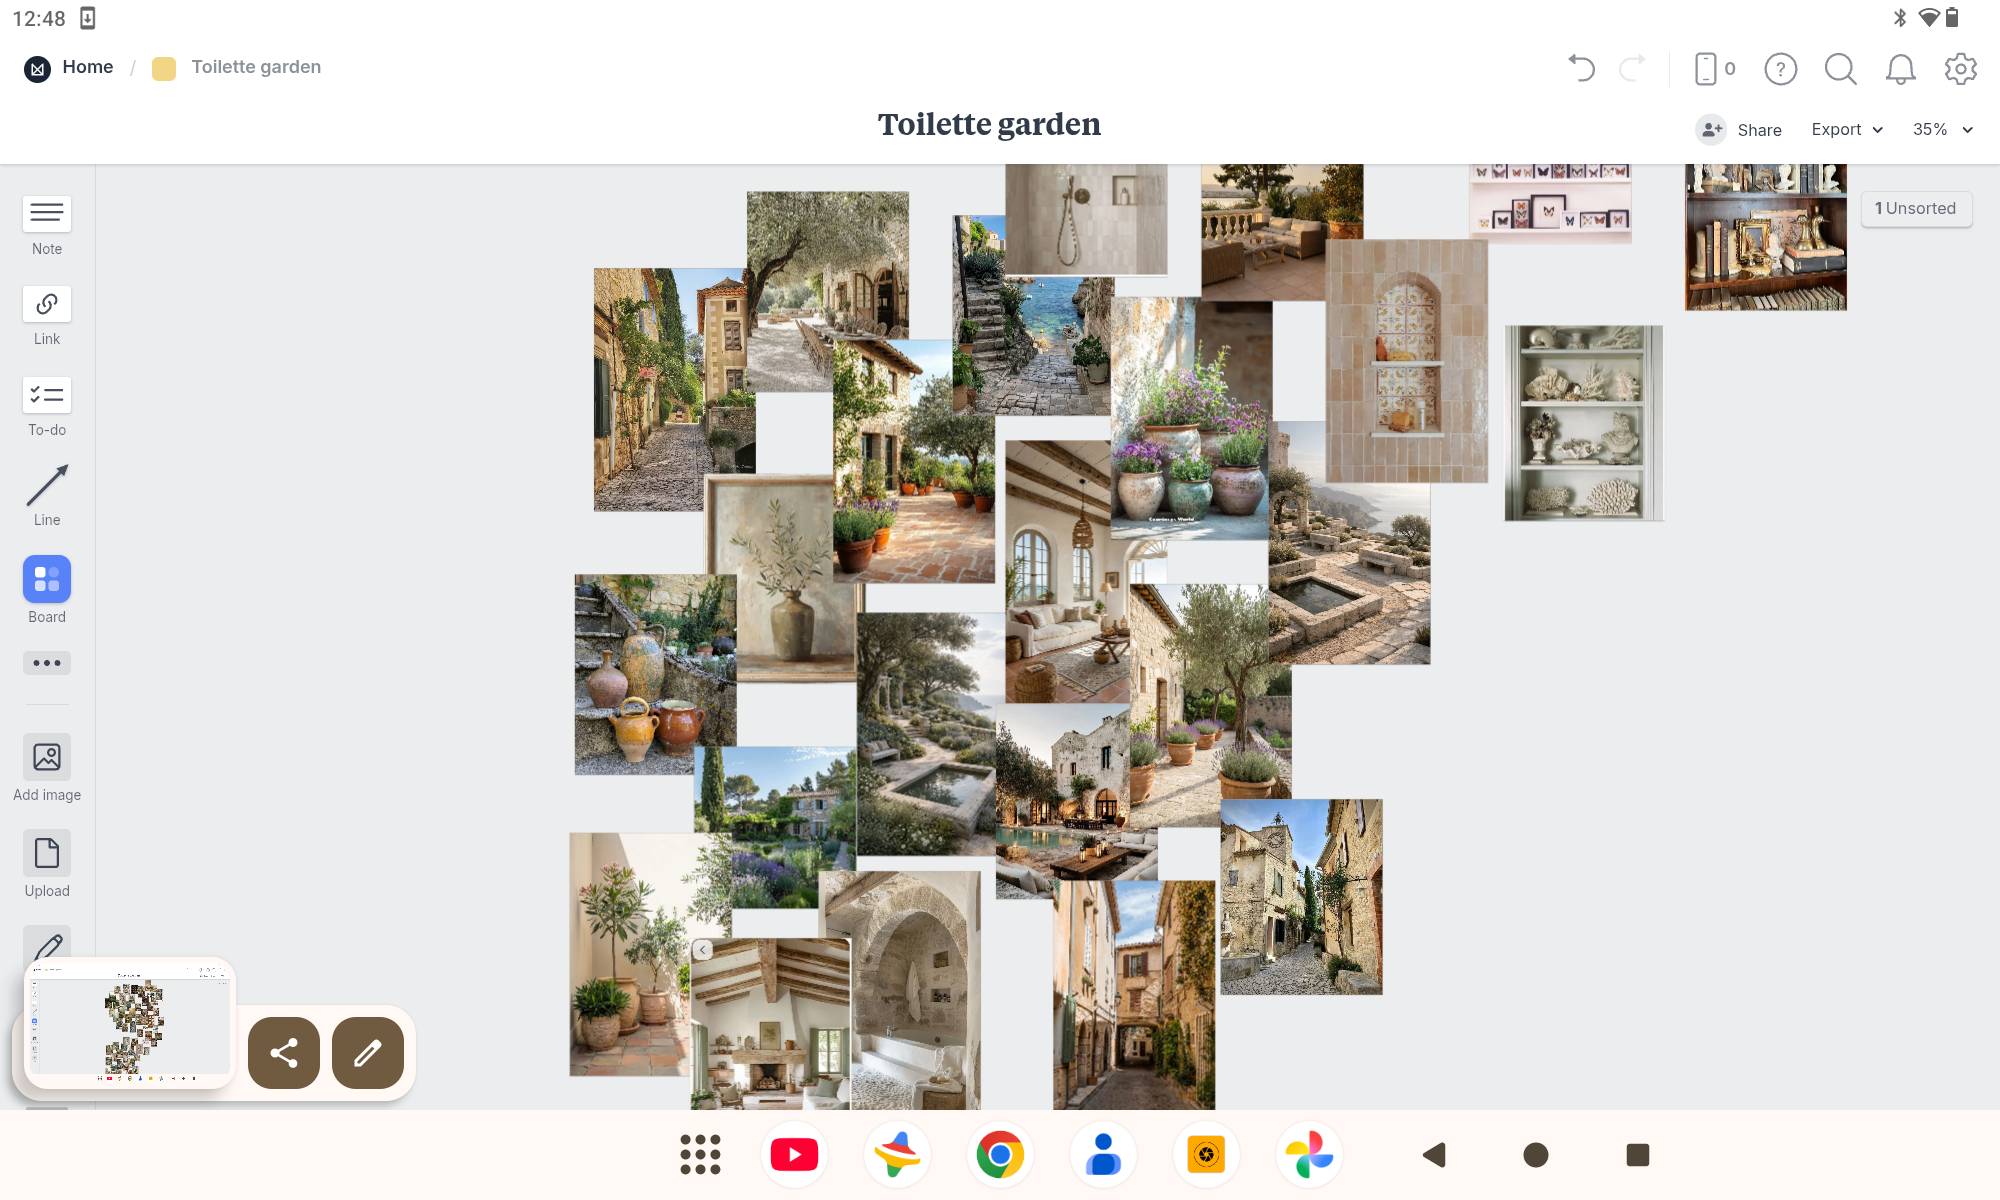
Task: Open Chrome from the taskbar
Action: pos(1000,1155)
